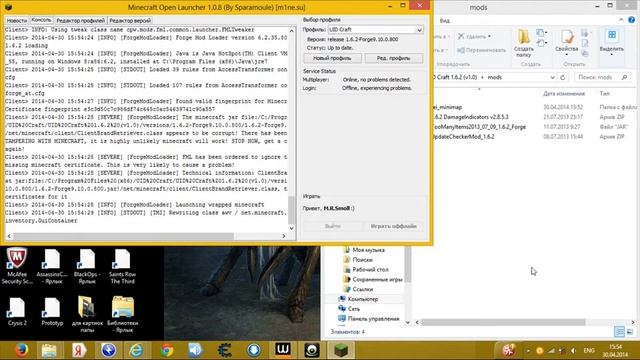Image resolution: width=640 pixels, height=360 pixels.
Task: Click Создать папку in the Explorer ribbon
Action: [524, 43]
